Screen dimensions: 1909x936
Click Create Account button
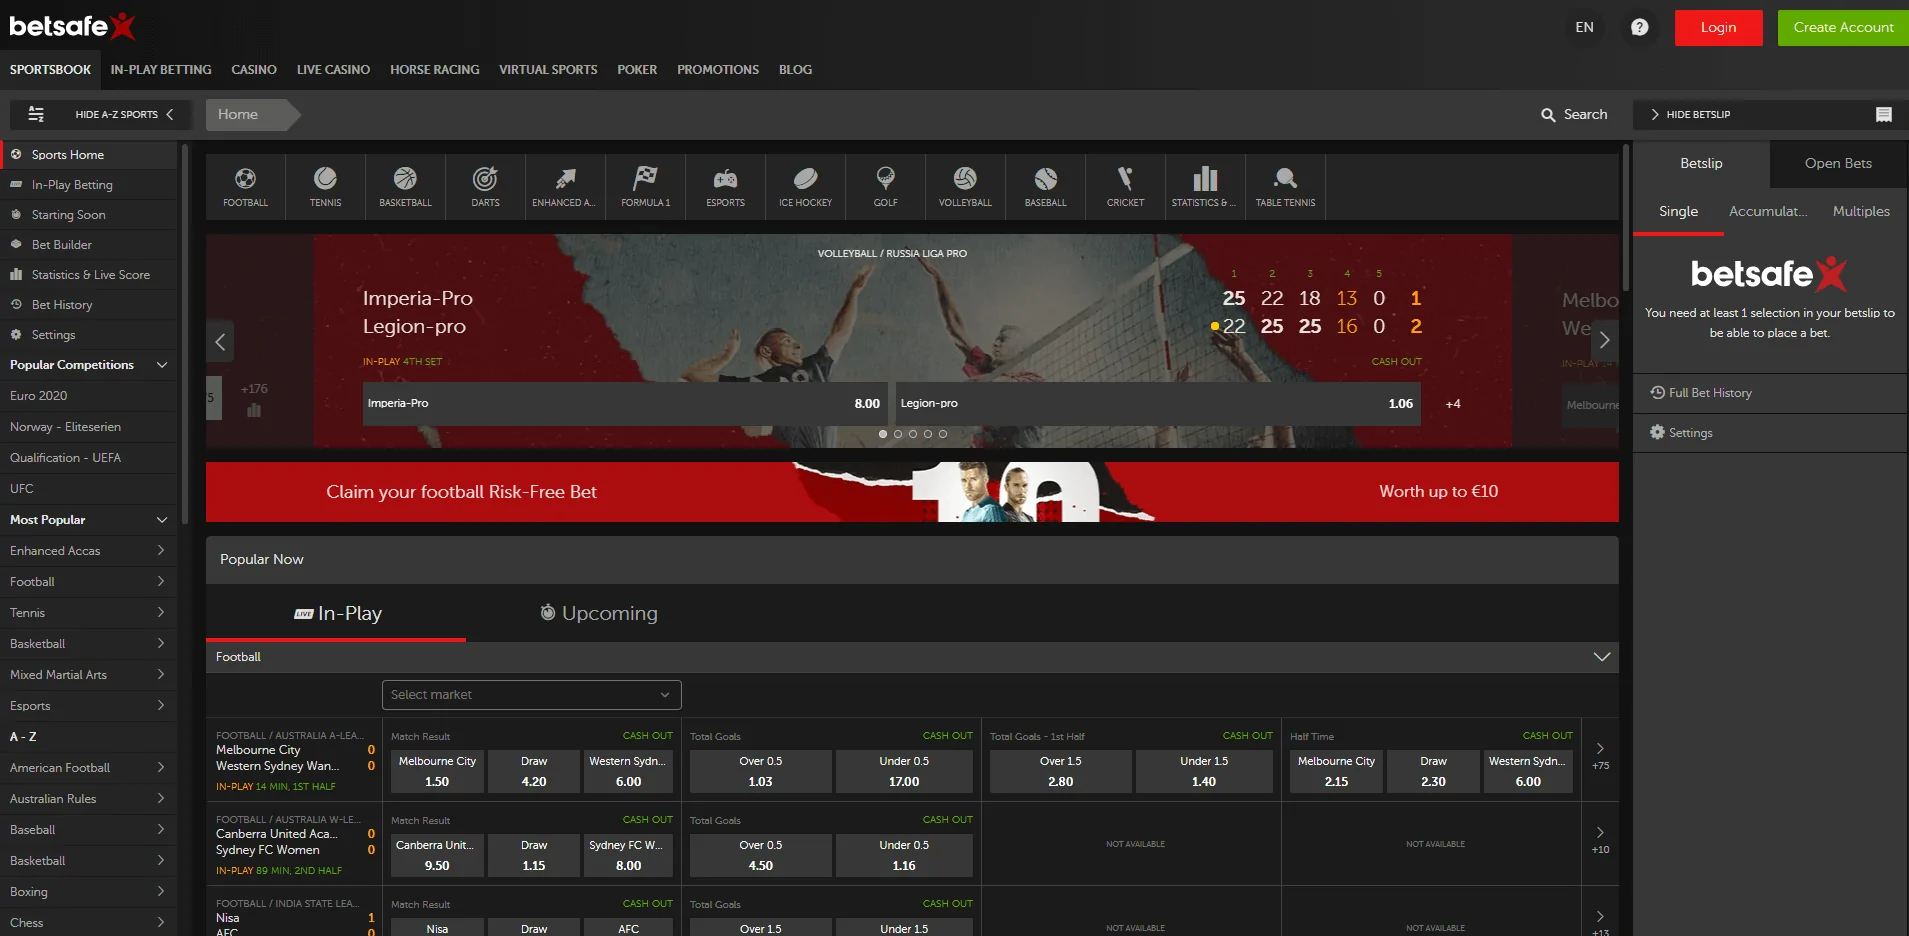point(1843,27)
